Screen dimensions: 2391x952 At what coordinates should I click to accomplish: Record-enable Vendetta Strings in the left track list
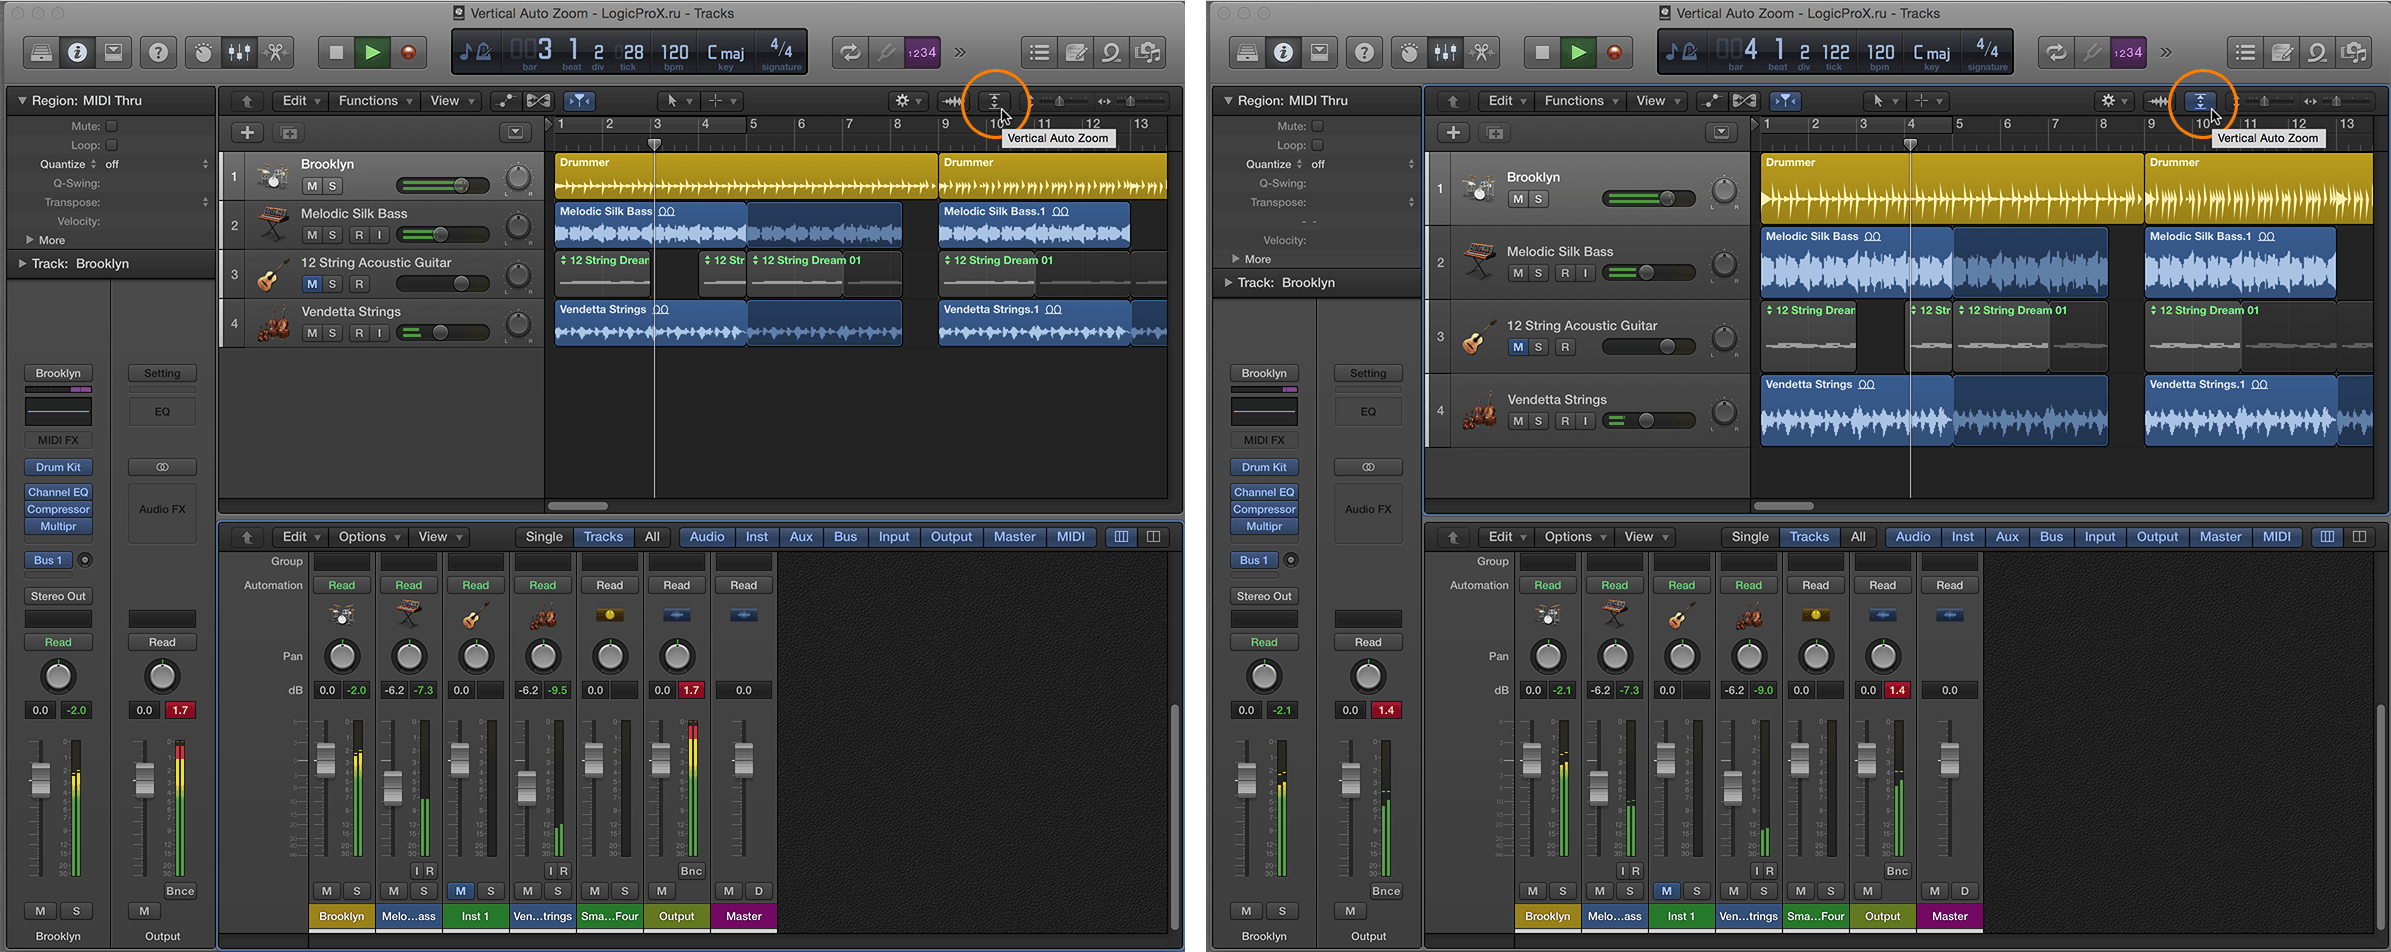point(358,333)
